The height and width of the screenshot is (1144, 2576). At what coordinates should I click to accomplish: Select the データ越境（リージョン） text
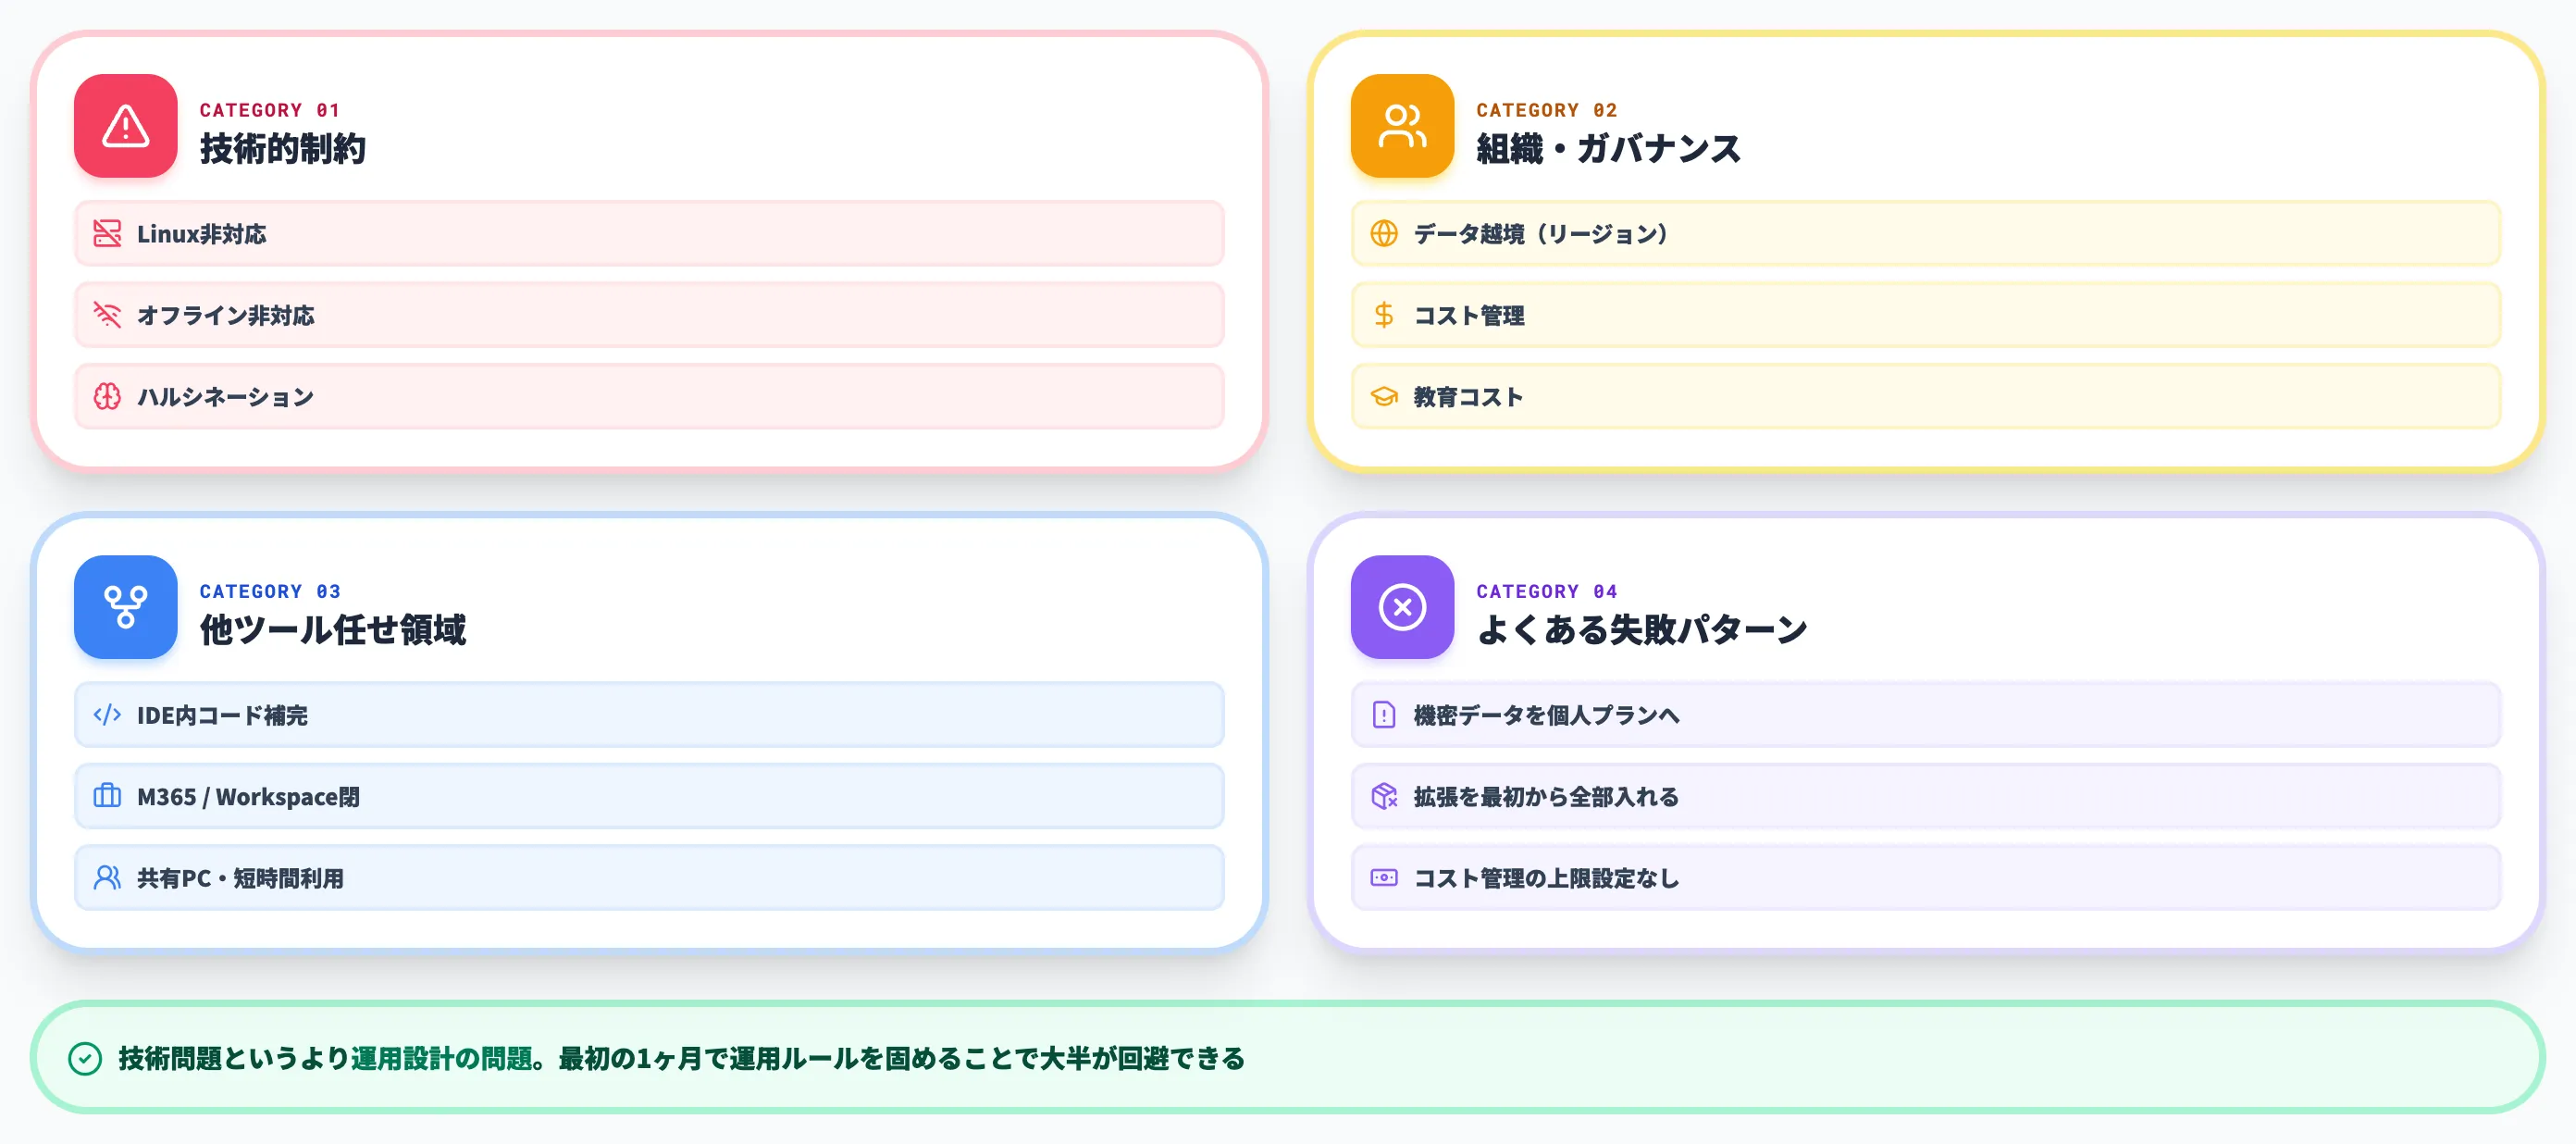click(1541, 234)
